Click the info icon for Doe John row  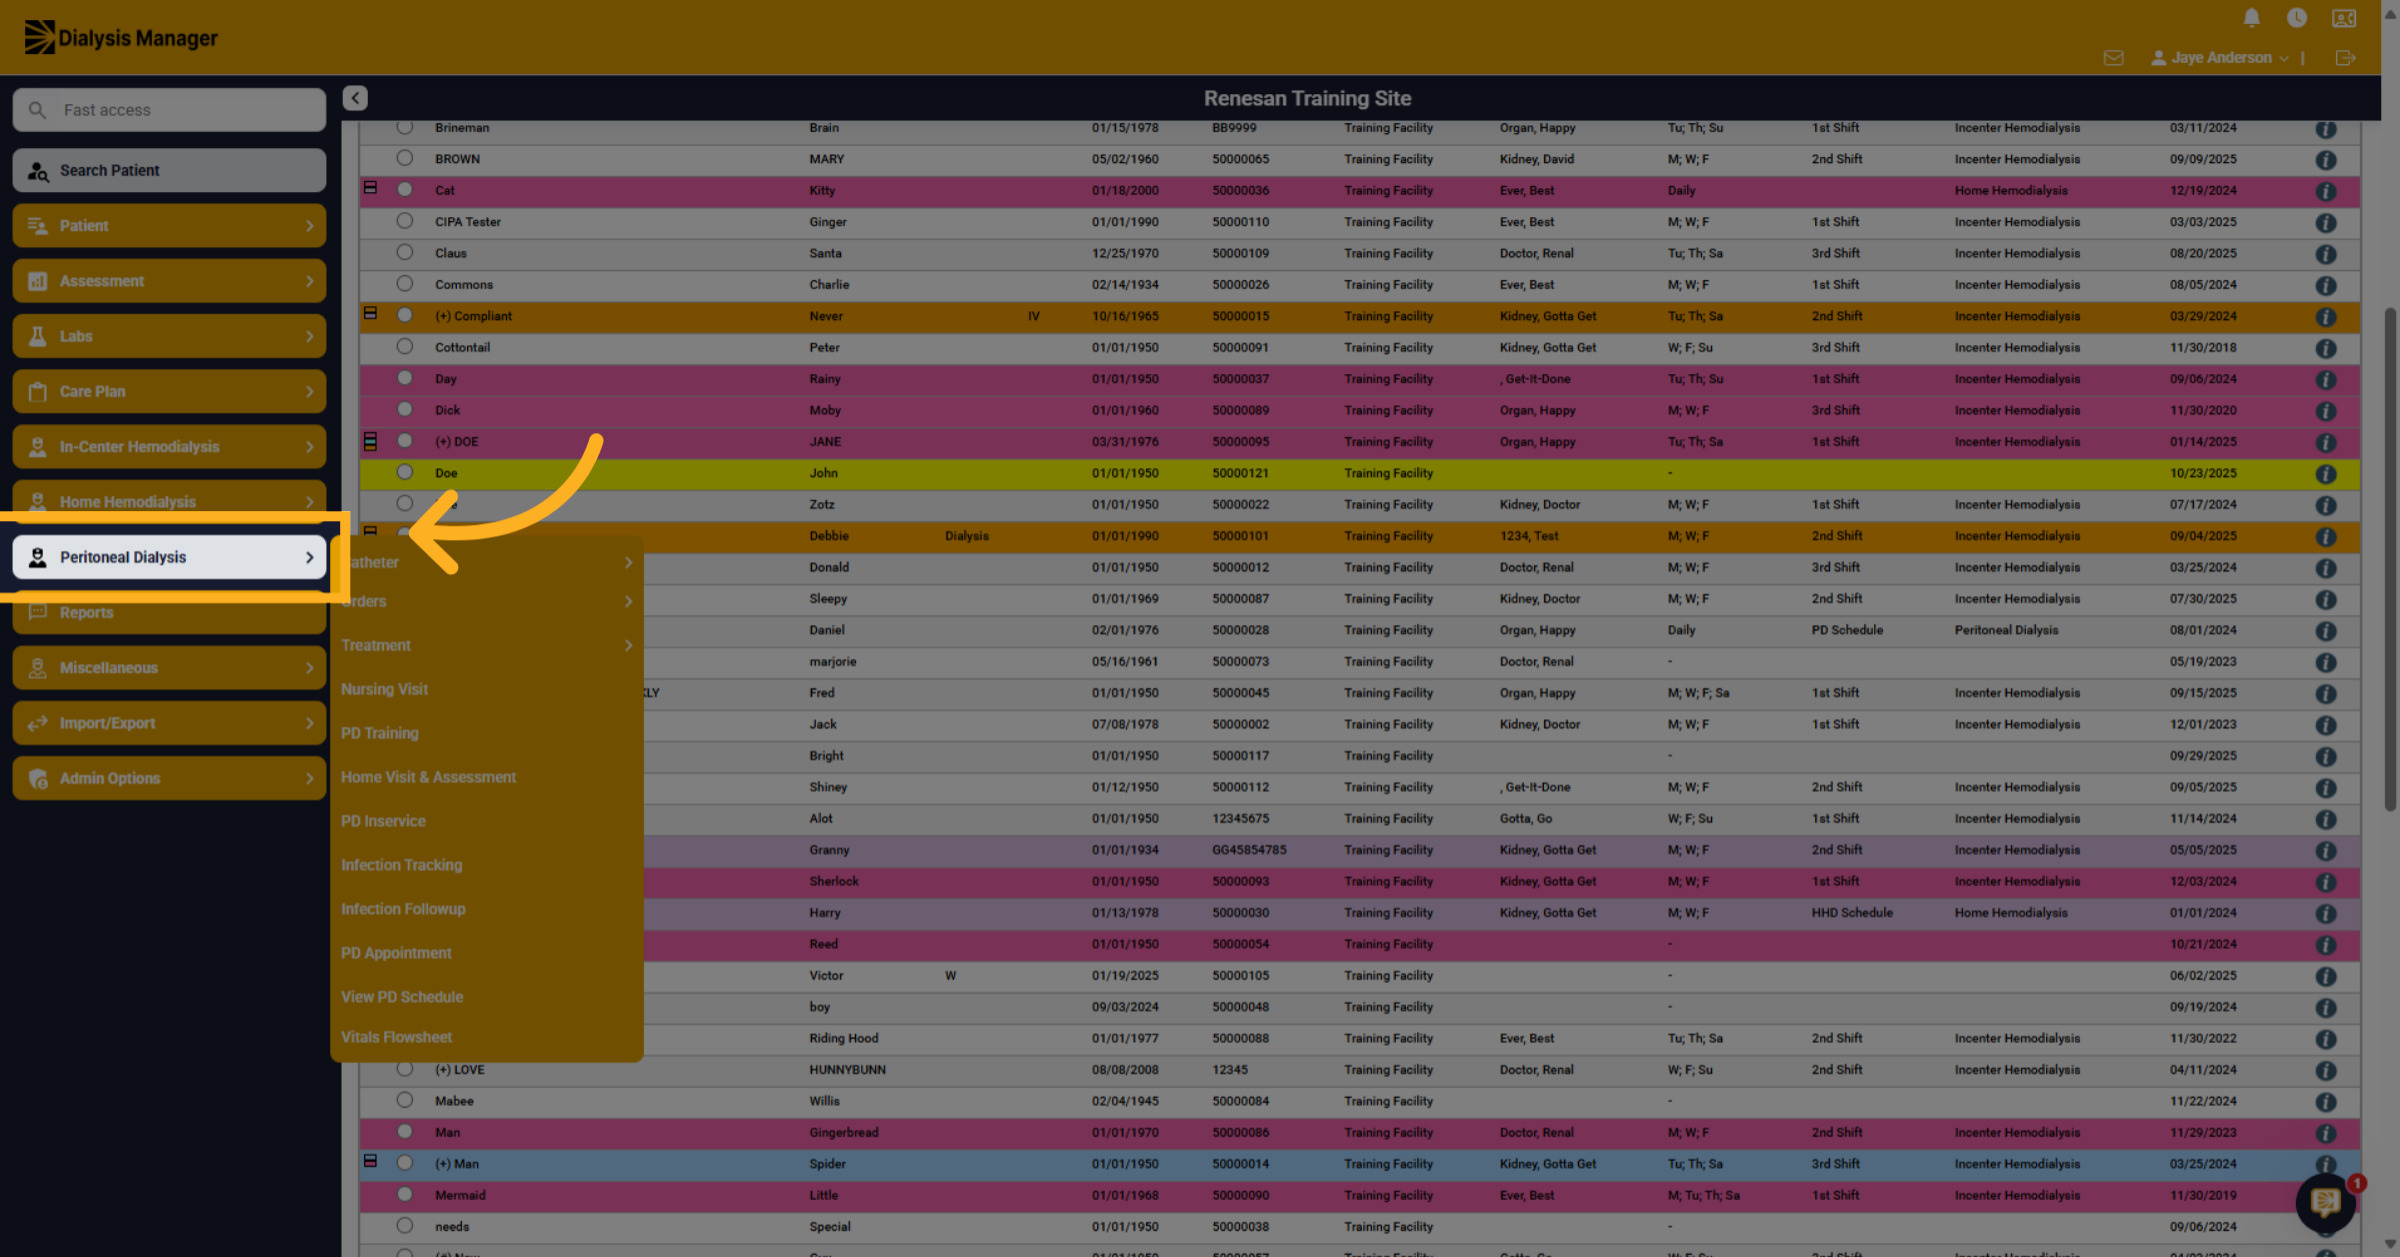point(2326,474)
